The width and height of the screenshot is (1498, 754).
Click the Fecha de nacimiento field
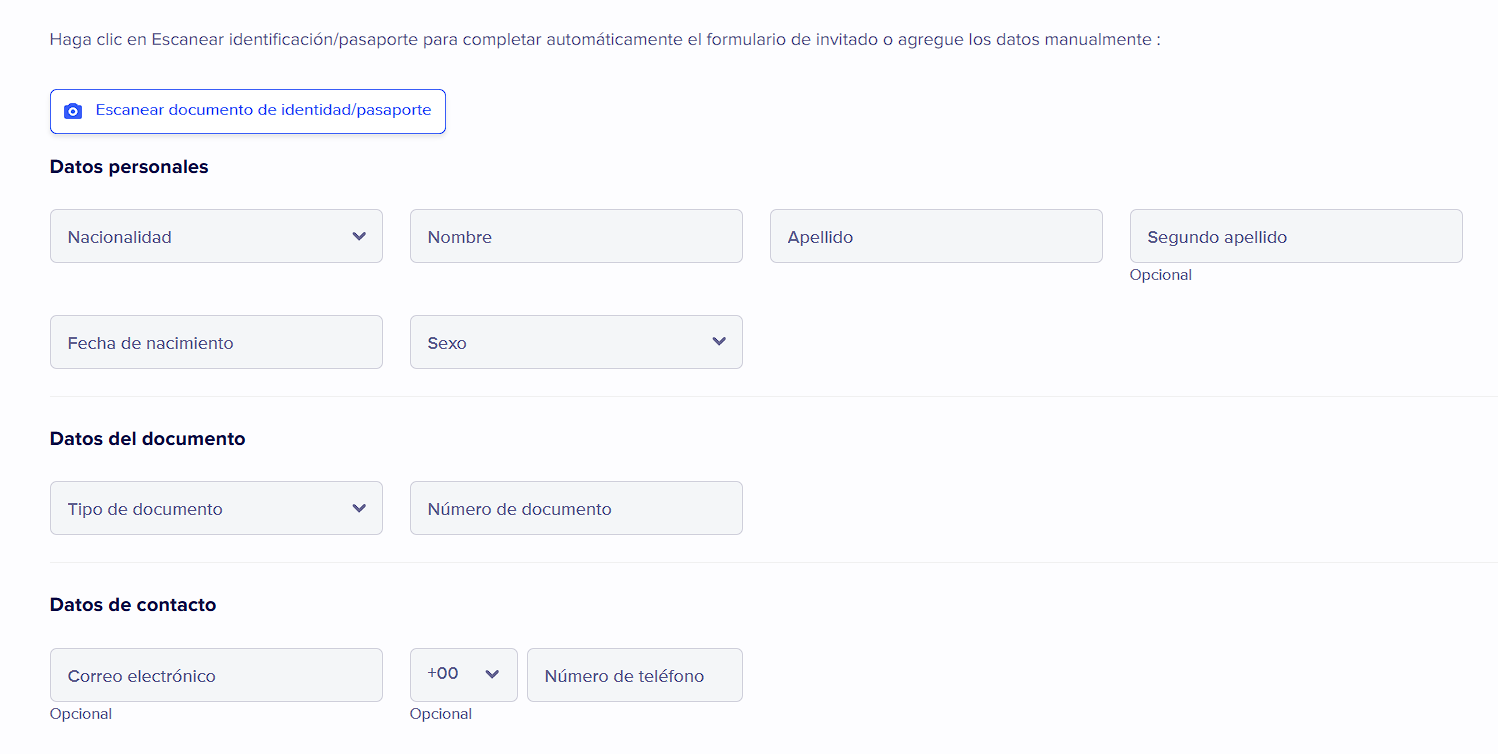[x=216, y=342]
